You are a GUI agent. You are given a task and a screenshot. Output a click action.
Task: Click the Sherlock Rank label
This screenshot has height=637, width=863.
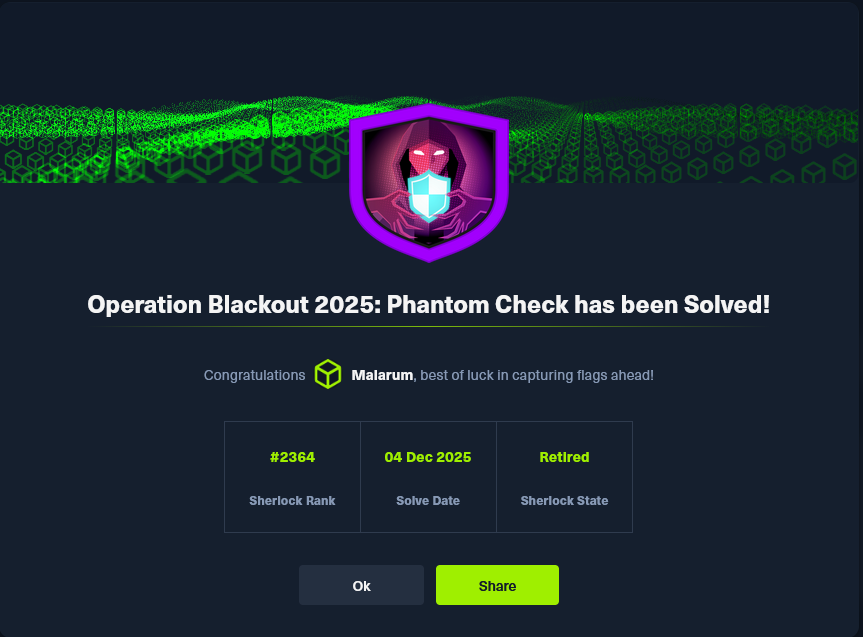[x=292, y=500]
